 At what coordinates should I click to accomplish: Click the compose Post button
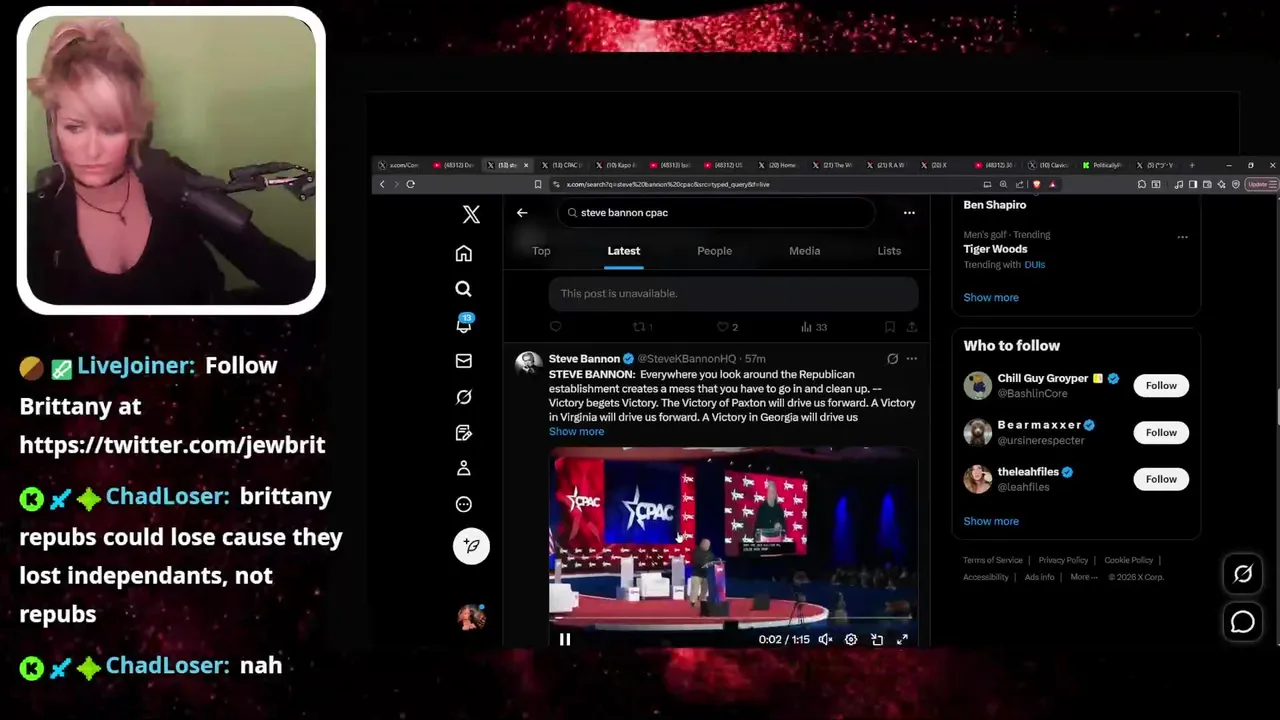coord(471,546)
